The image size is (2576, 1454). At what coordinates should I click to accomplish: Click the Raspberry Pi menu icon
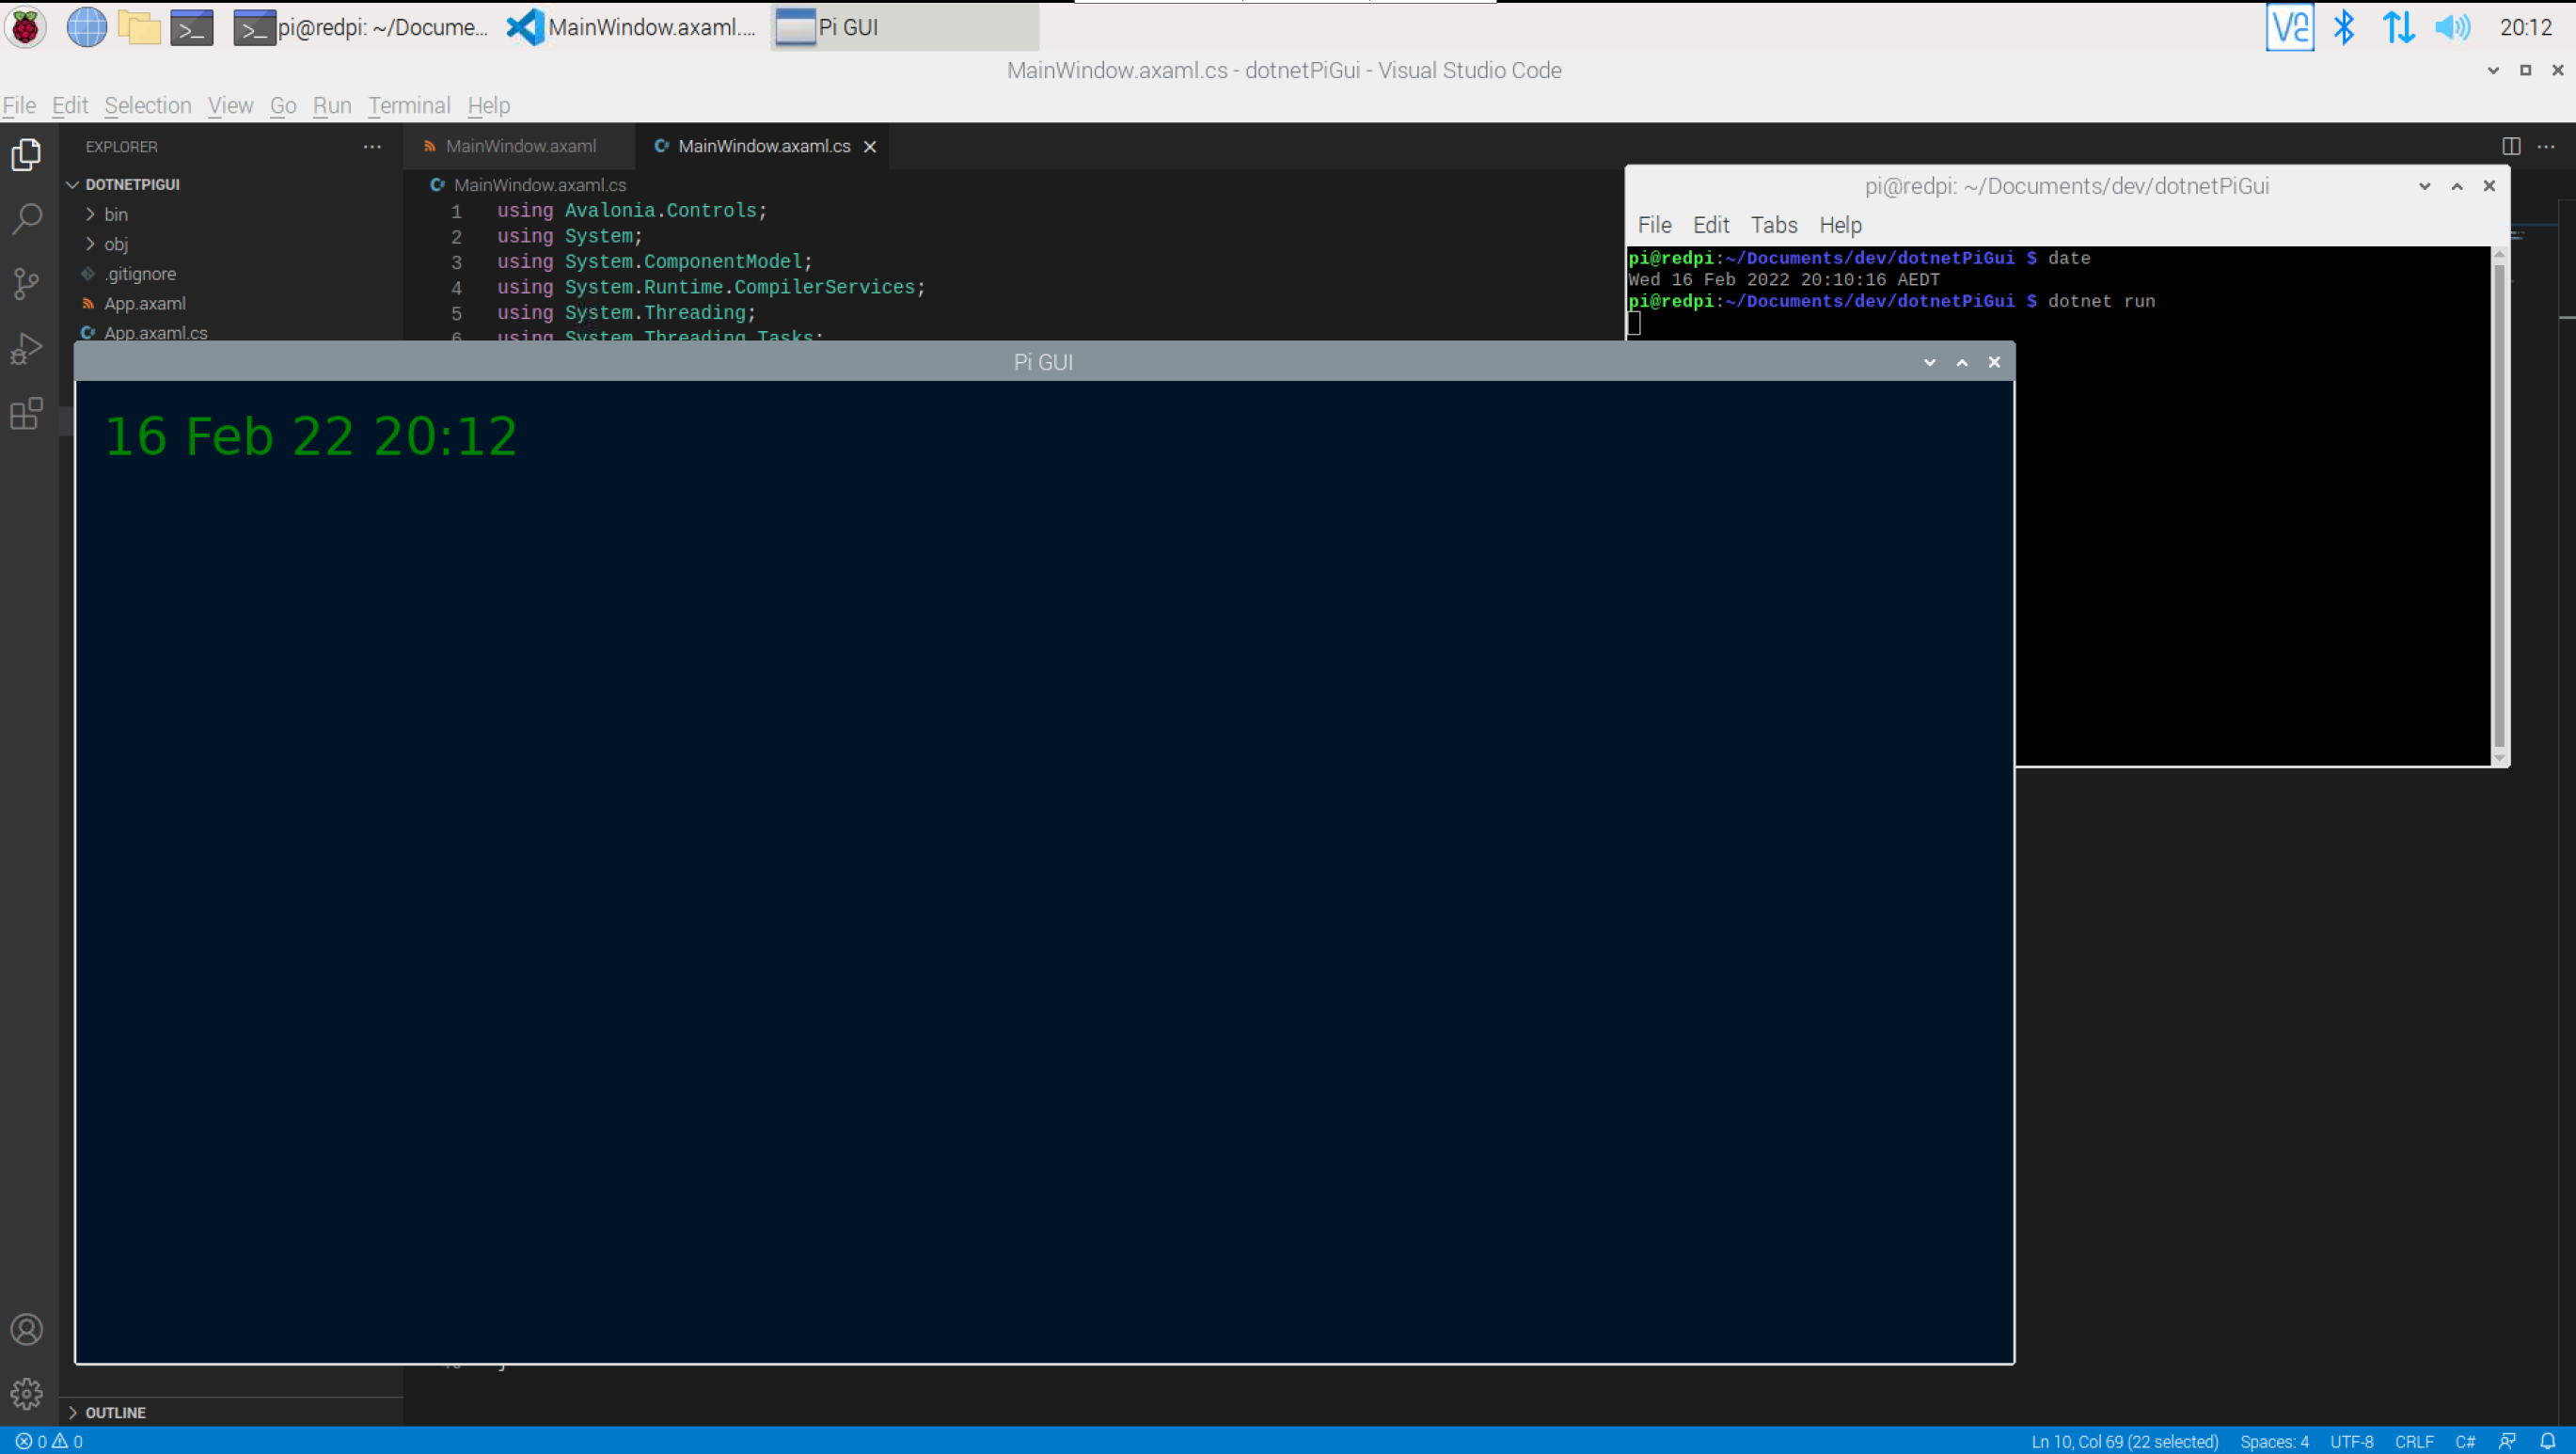[26, 27]
